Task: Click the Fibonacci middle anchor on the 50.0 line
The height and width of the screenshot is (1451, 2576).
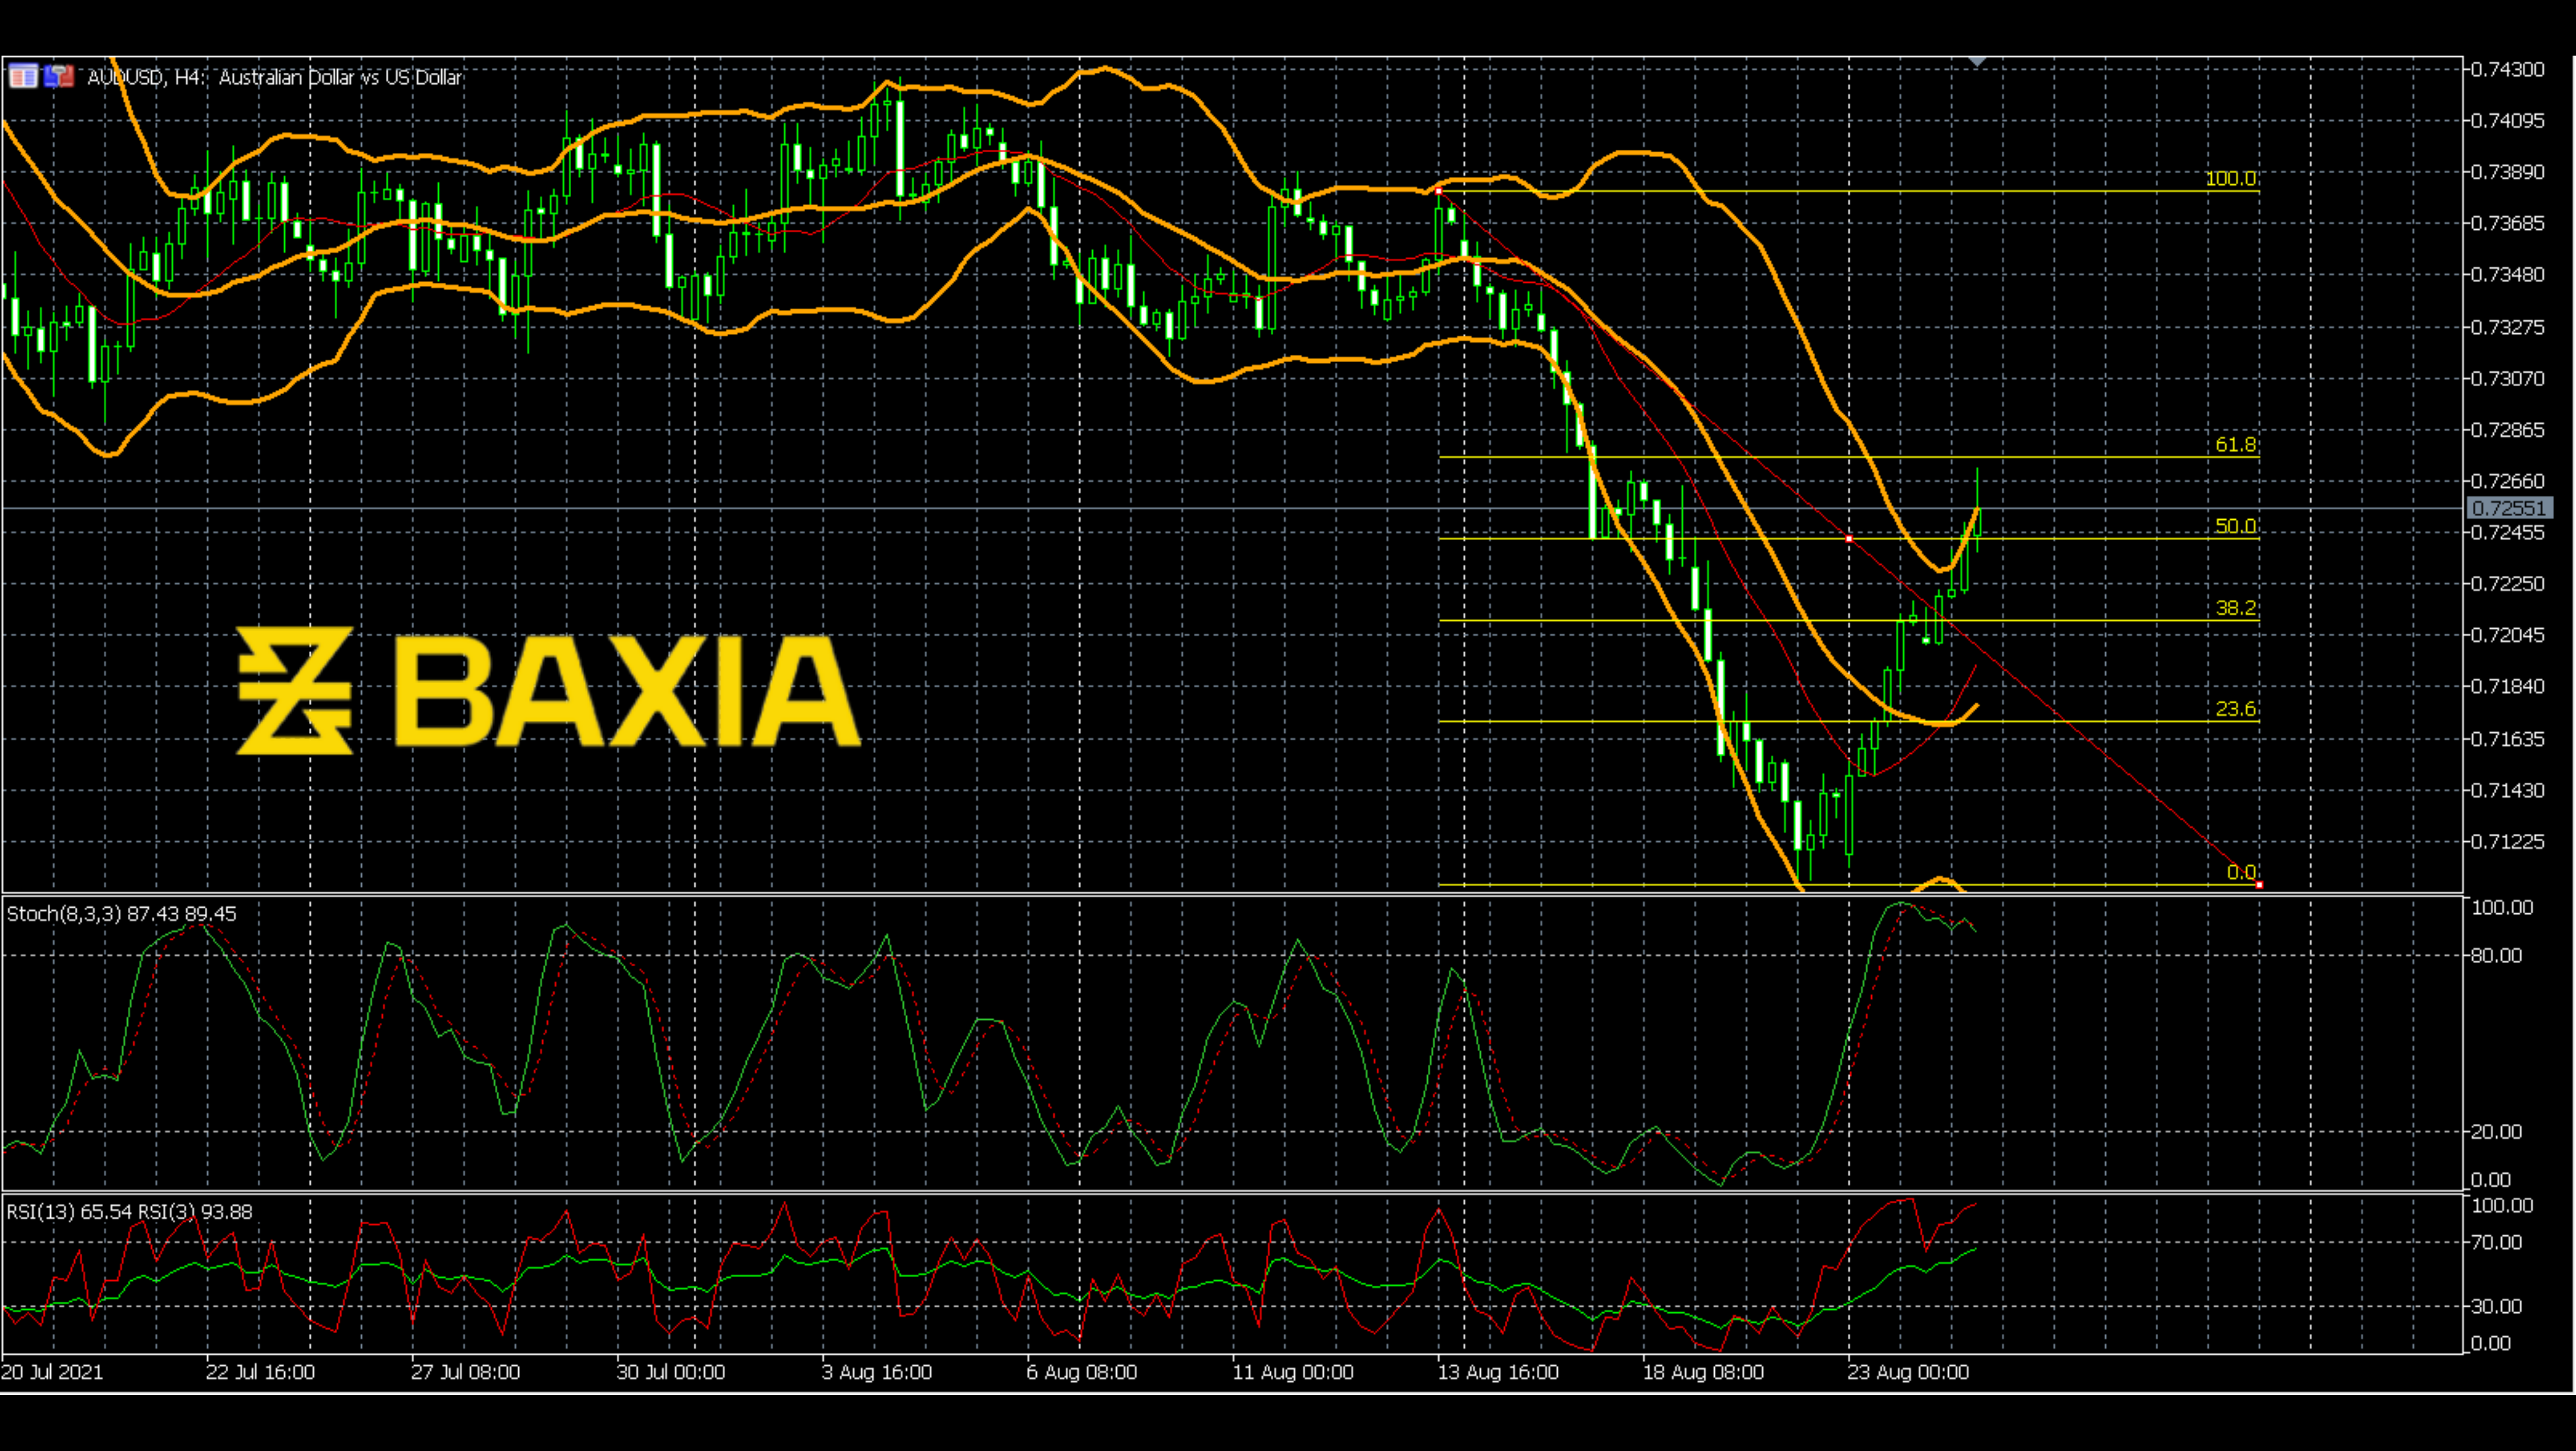Action: pyautogui.click(x=1849, y=539)
